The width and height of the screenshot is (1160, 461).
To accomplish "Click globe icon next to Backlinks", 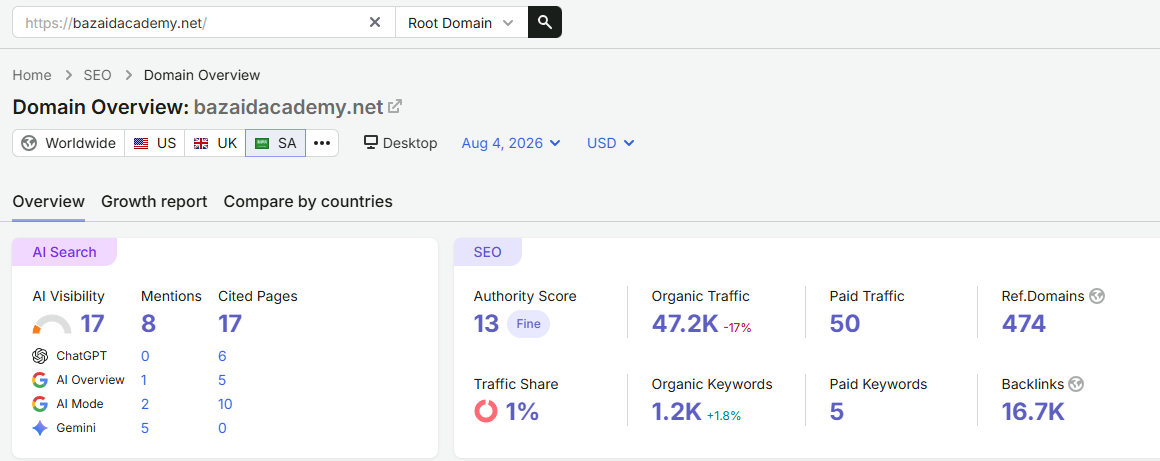I will point(1076,384).
